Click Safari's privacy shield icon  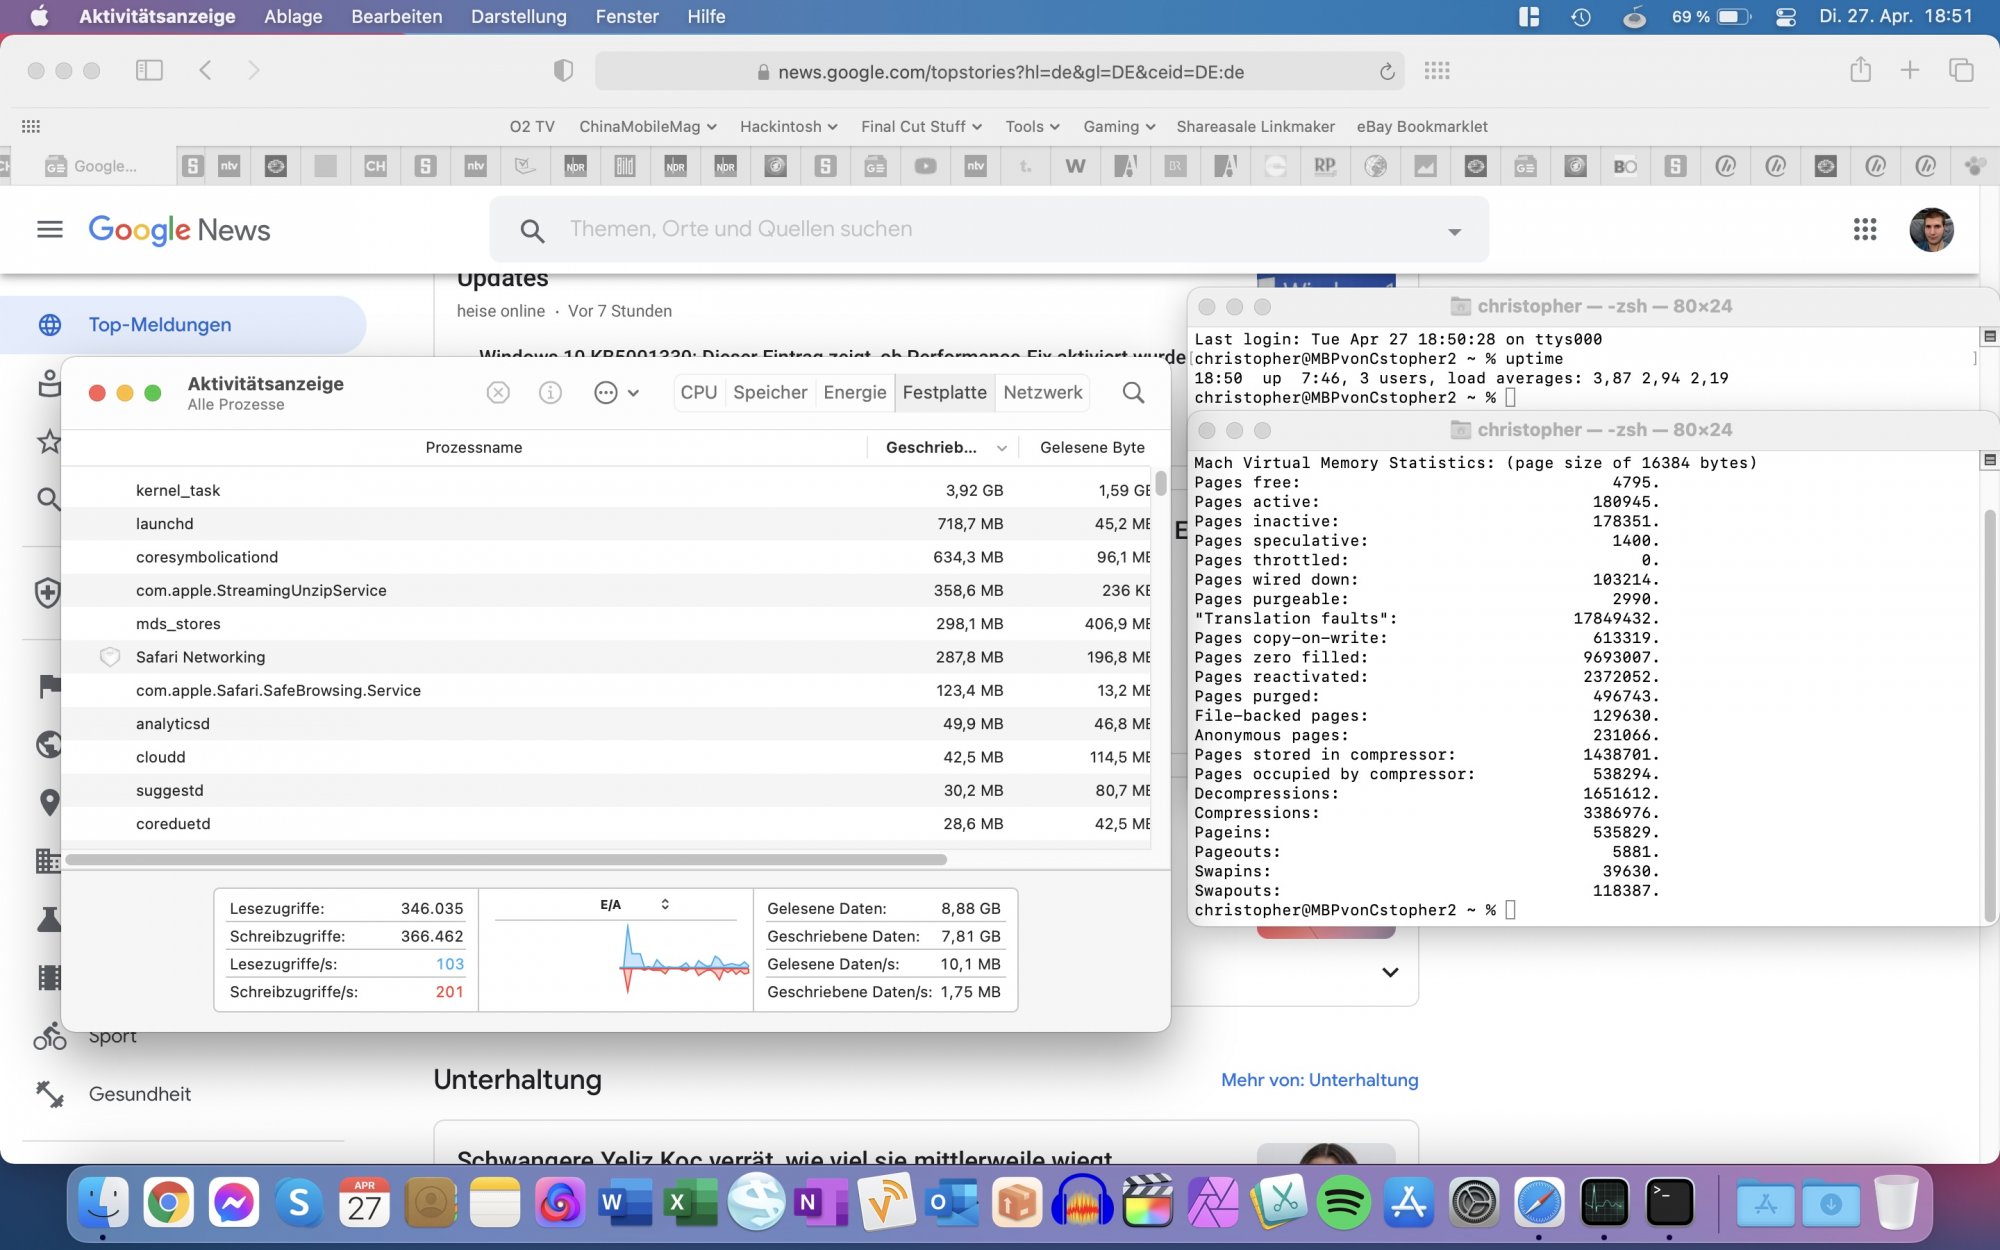click(x=563, y=71)
